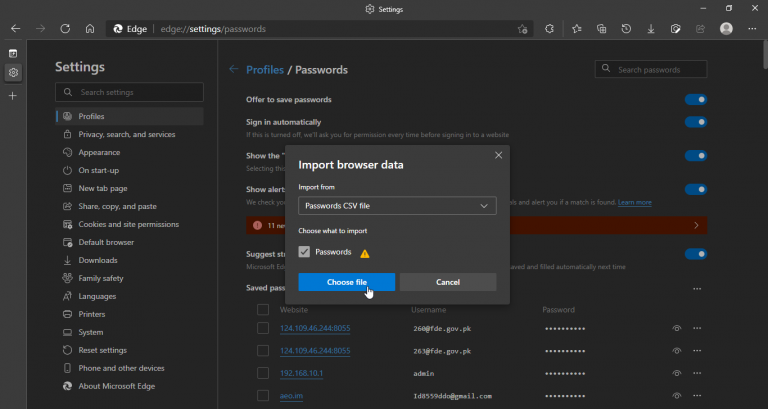768x409 pixels.
Task: Select checkbox for 260@fde.gov.pk row
Action: tap(263, 328)
